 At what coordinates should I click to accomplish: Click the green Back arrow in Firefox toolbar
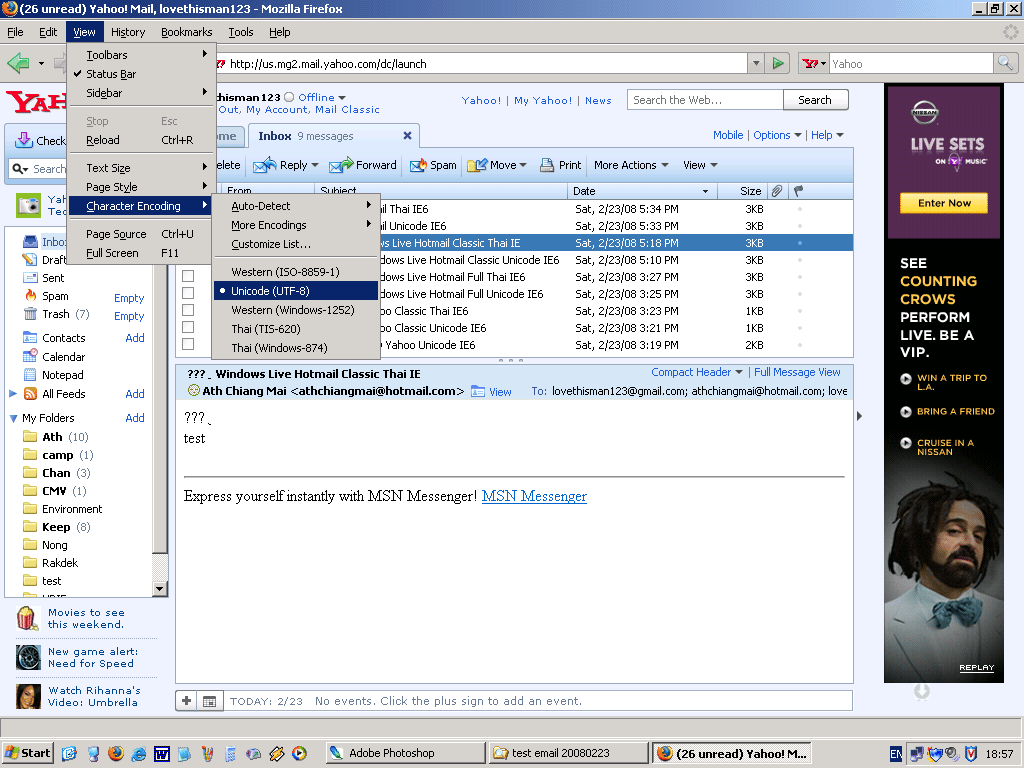click(18, 63)
